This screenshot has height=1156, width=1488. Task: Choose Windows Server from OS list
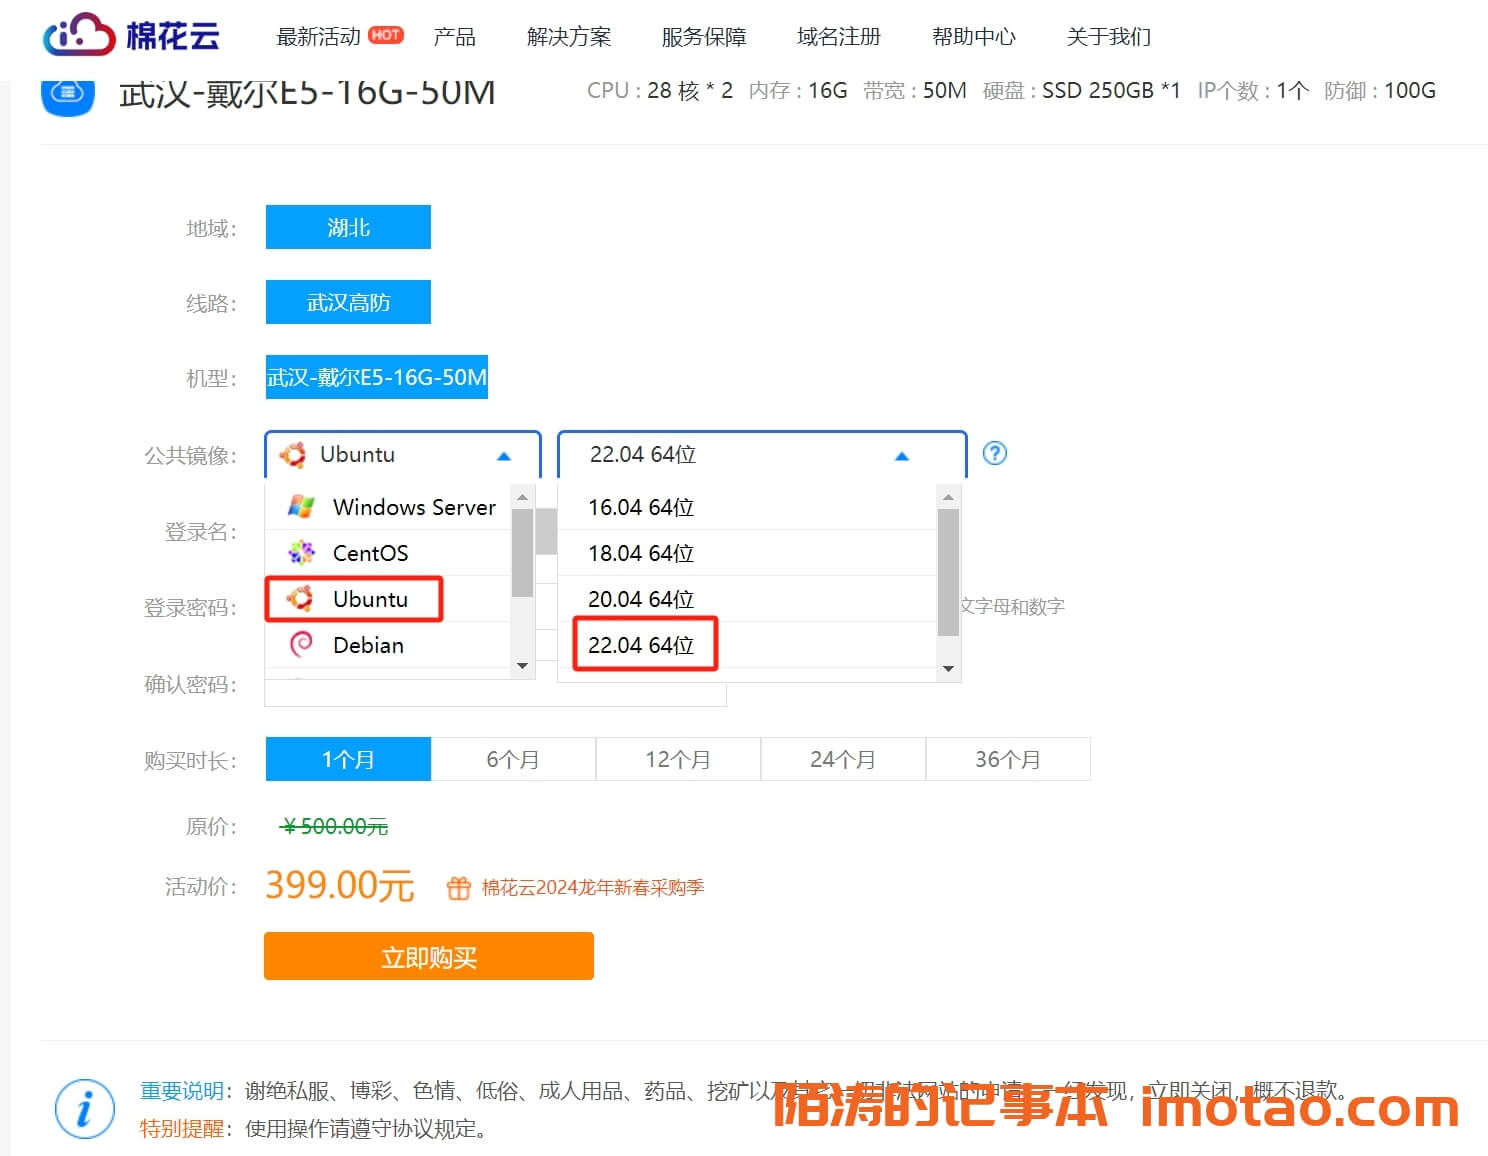[389, 506]
